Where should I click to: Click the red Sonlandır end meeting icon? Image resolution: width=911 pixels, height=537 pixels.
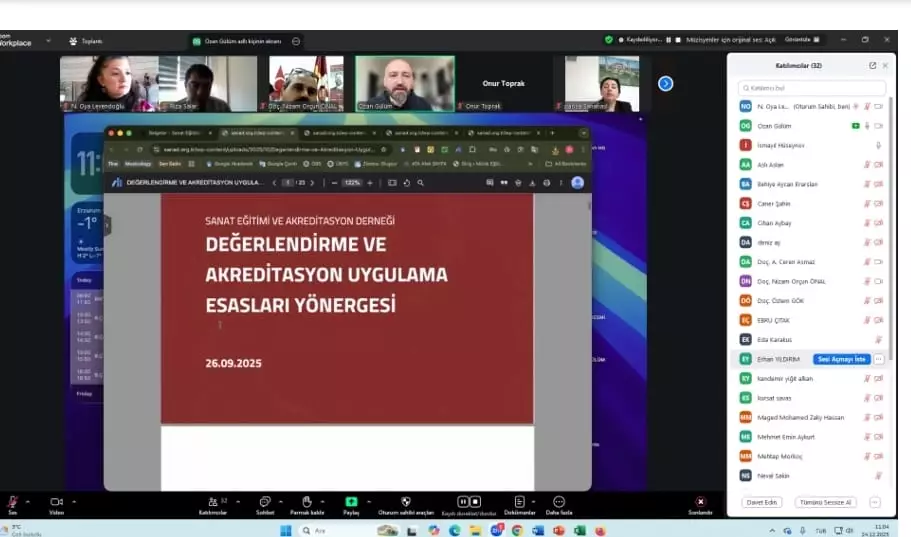pos(700,501)
